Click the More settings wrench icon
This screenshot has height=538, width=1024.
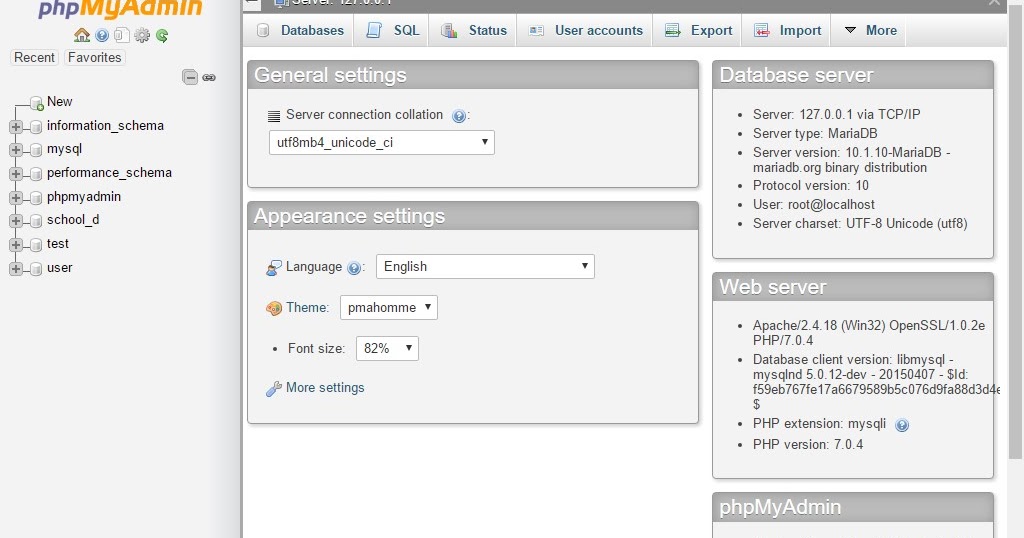pyautogui.click(x=274, y=389)
